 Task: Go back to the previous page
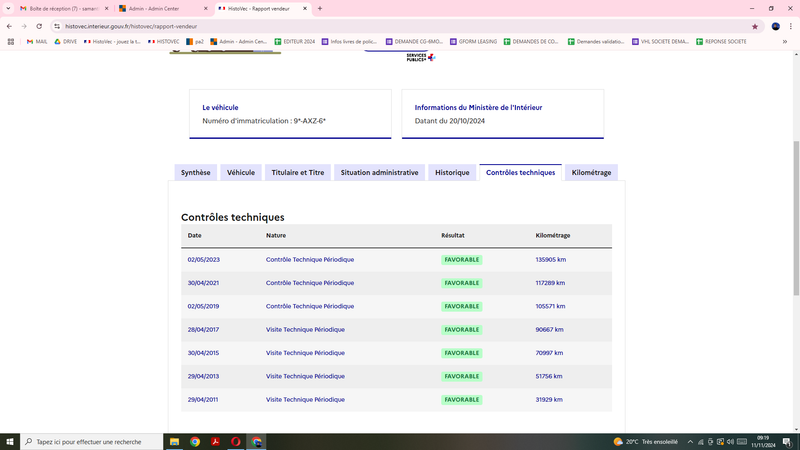coord(9,26)
